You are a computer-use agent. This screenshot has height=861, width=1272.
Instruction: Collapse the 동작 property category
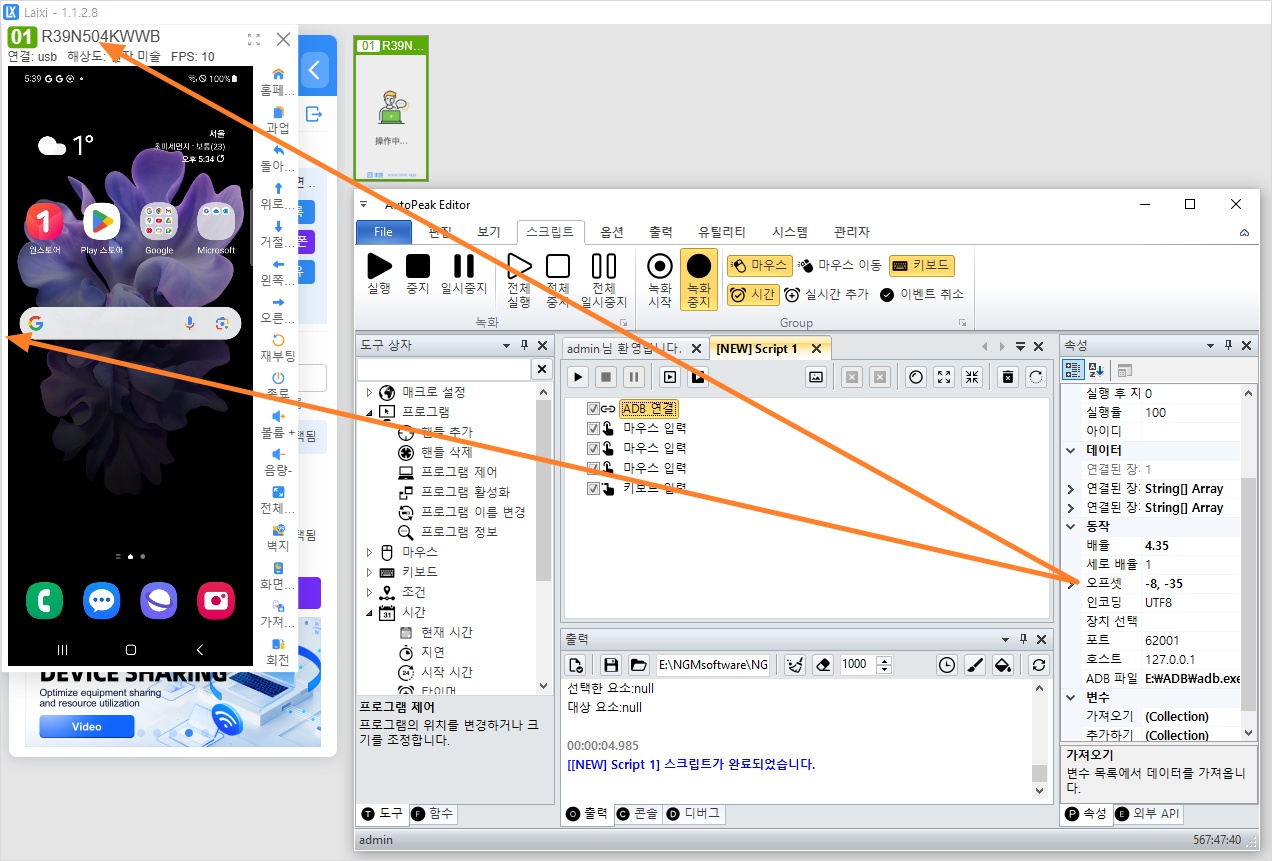(1071, 526)
